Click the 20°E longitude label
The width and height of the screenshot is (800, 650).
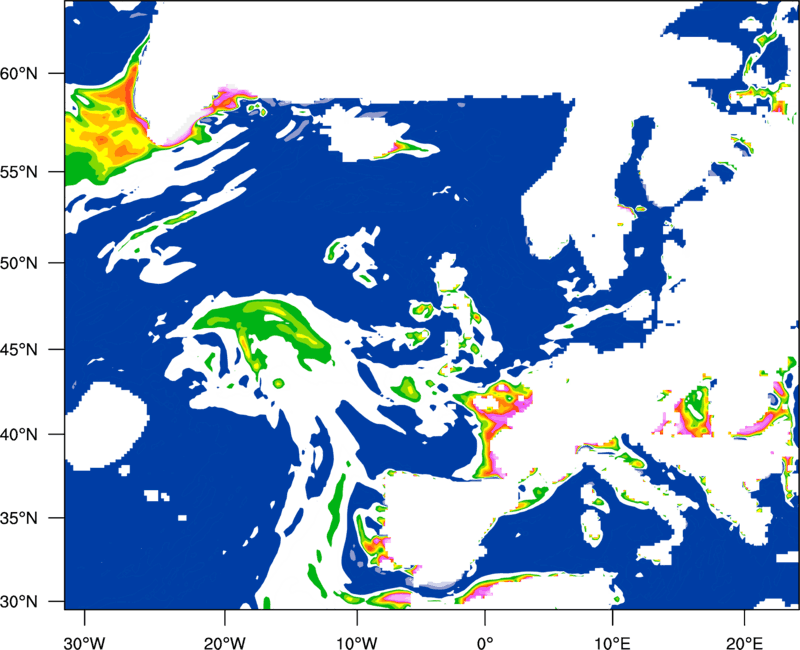[x=744, y=643]
